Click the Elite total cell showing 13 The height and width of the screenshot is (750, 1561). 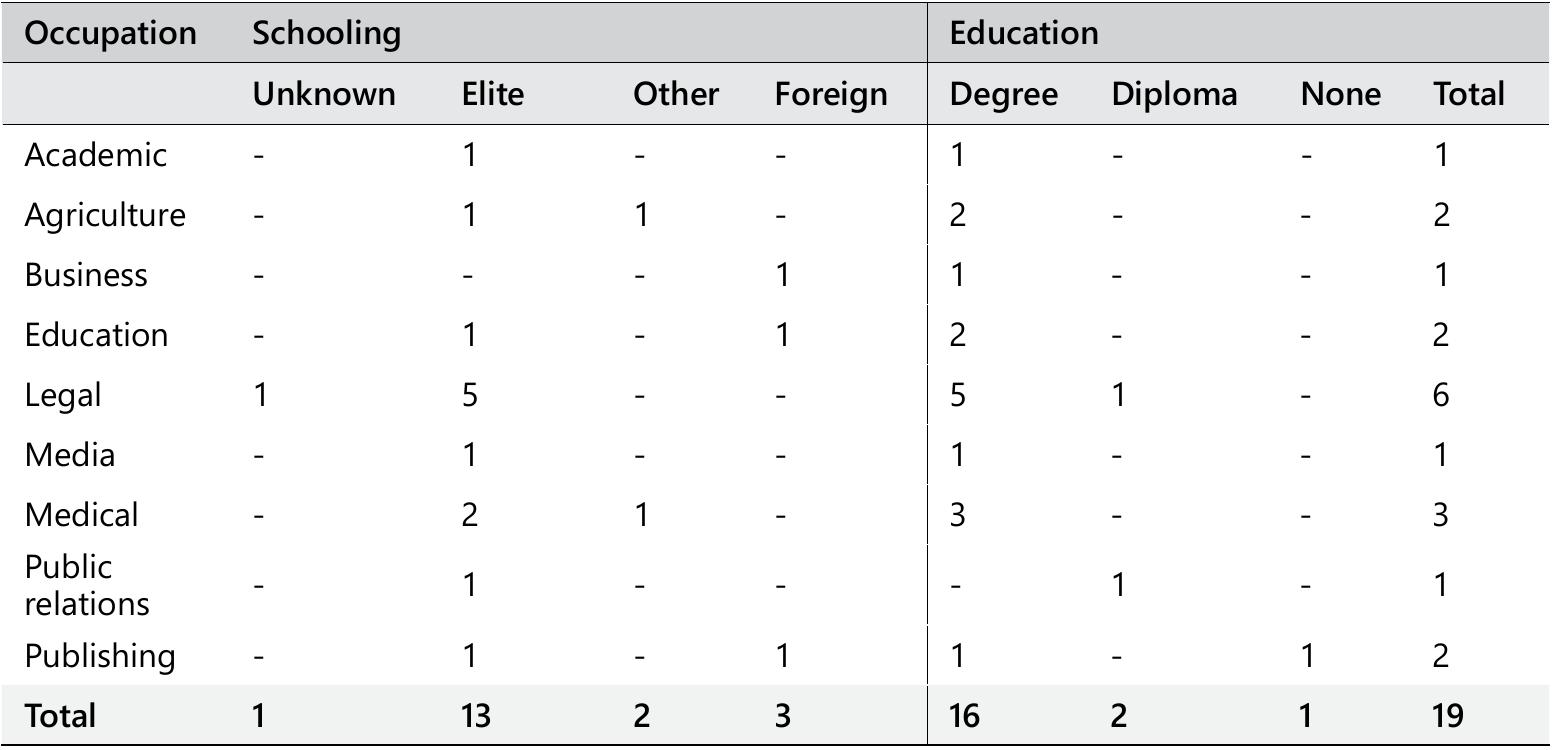476,716
